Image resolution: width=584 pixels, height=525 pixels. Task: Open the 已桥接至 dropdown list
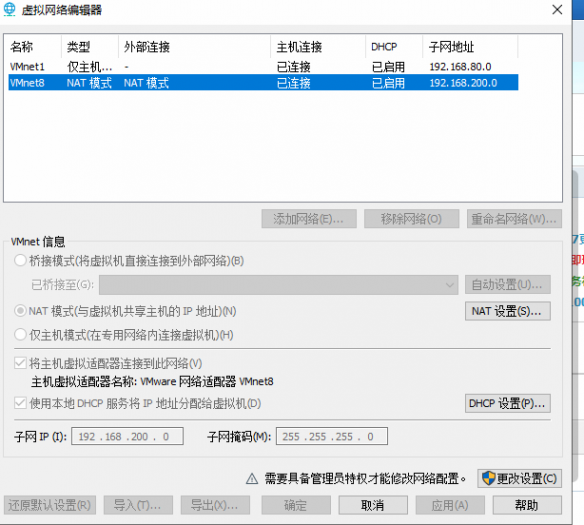click(279, 285)
